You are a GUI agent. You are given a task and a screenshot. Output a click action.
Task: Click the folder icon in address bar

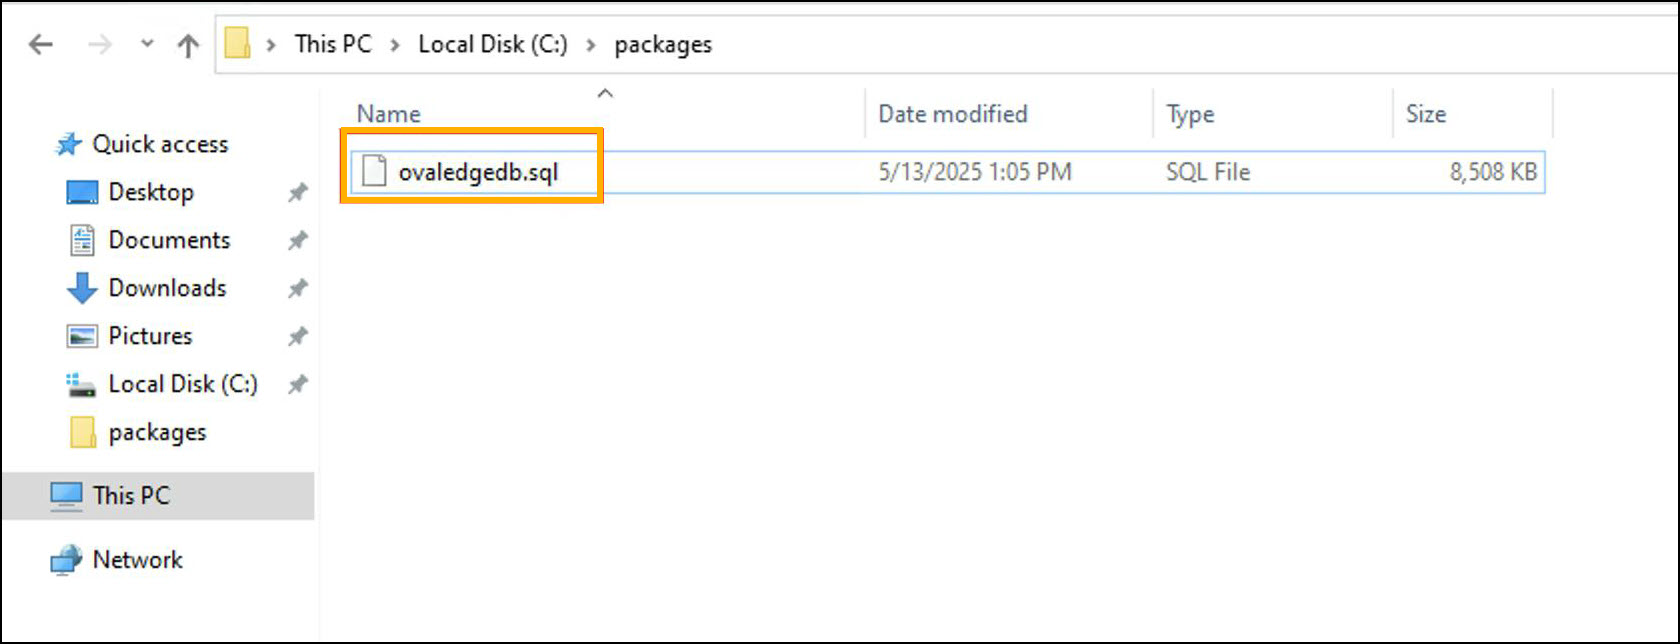[237, 44]
